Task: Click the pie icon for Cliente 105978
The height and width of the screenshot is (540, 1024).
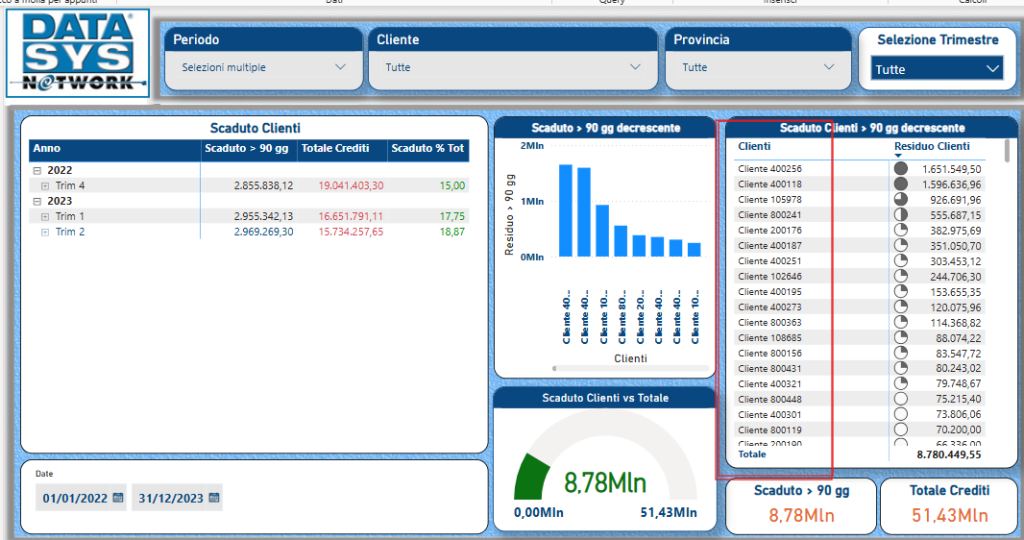Action: tap(900, 200)
